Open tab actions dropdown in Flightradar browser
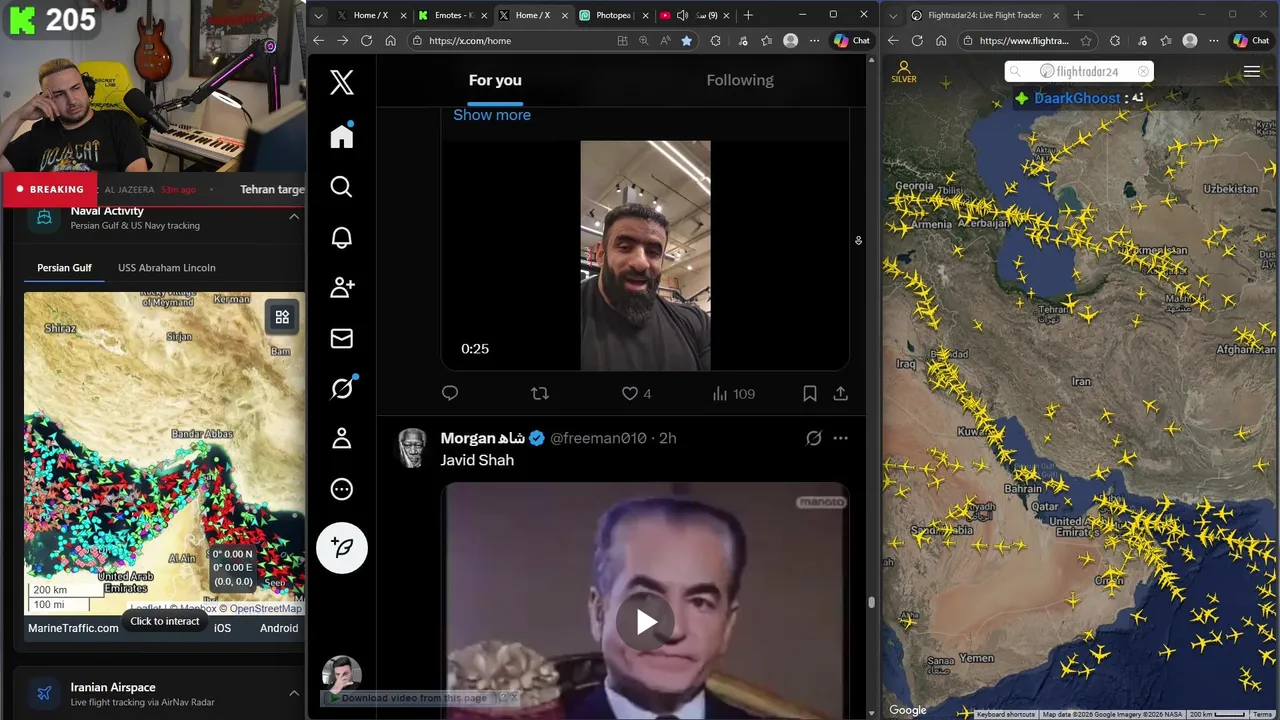The image size is (1280, 720). (x=892, y=15)
